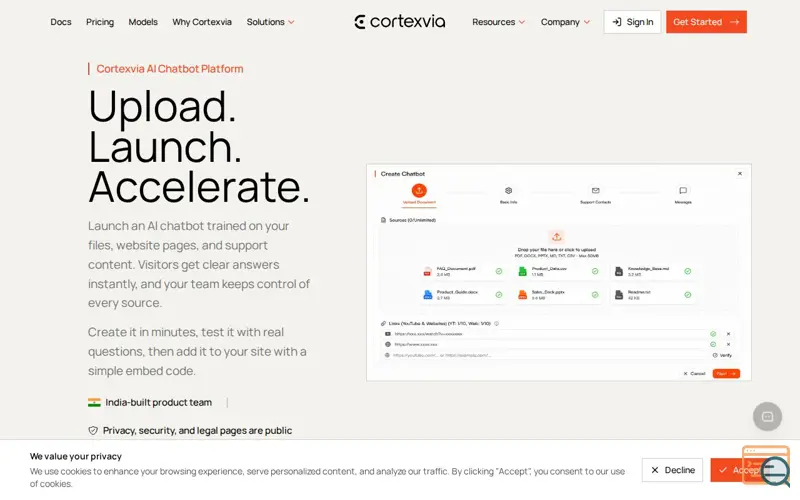
Task: Click the Cortexvia AI Chatbot Platform label
Action: click(x=170, y=69)
